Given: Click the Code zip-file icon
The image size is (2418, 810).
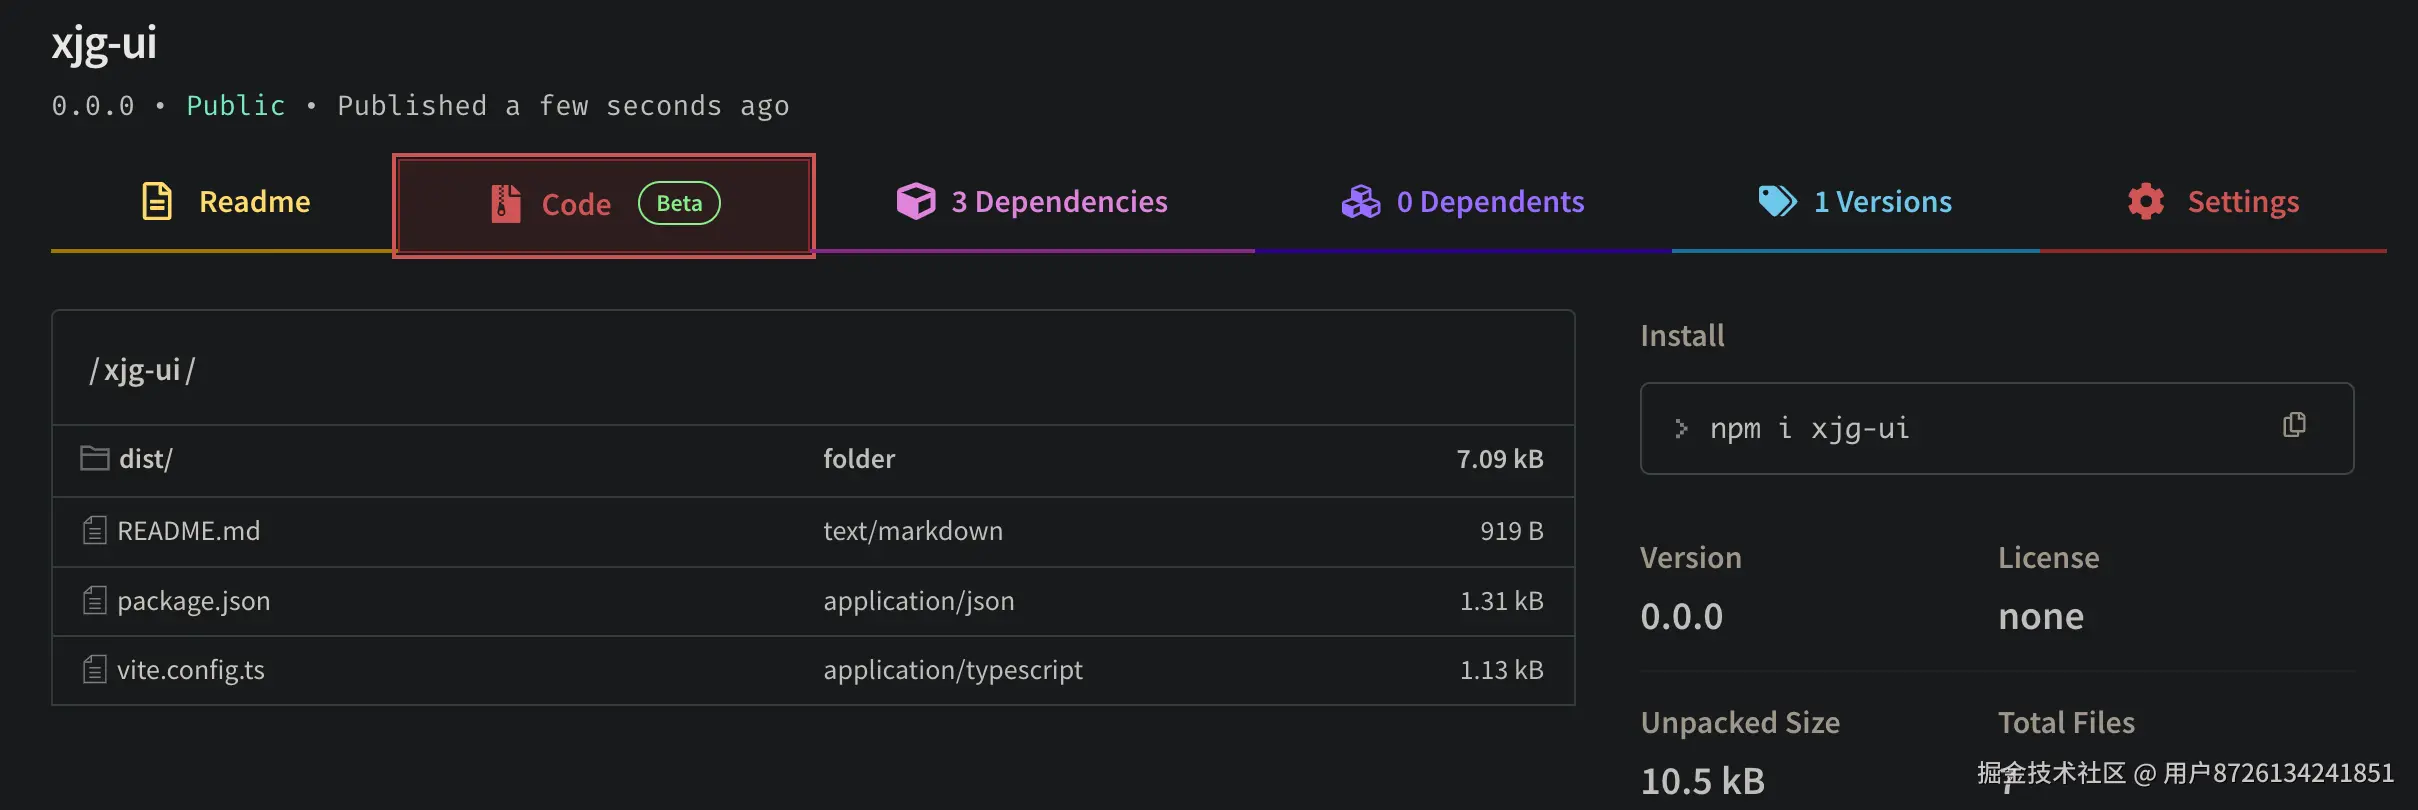Looking at the screenshot, I should [x=506, y=204].
